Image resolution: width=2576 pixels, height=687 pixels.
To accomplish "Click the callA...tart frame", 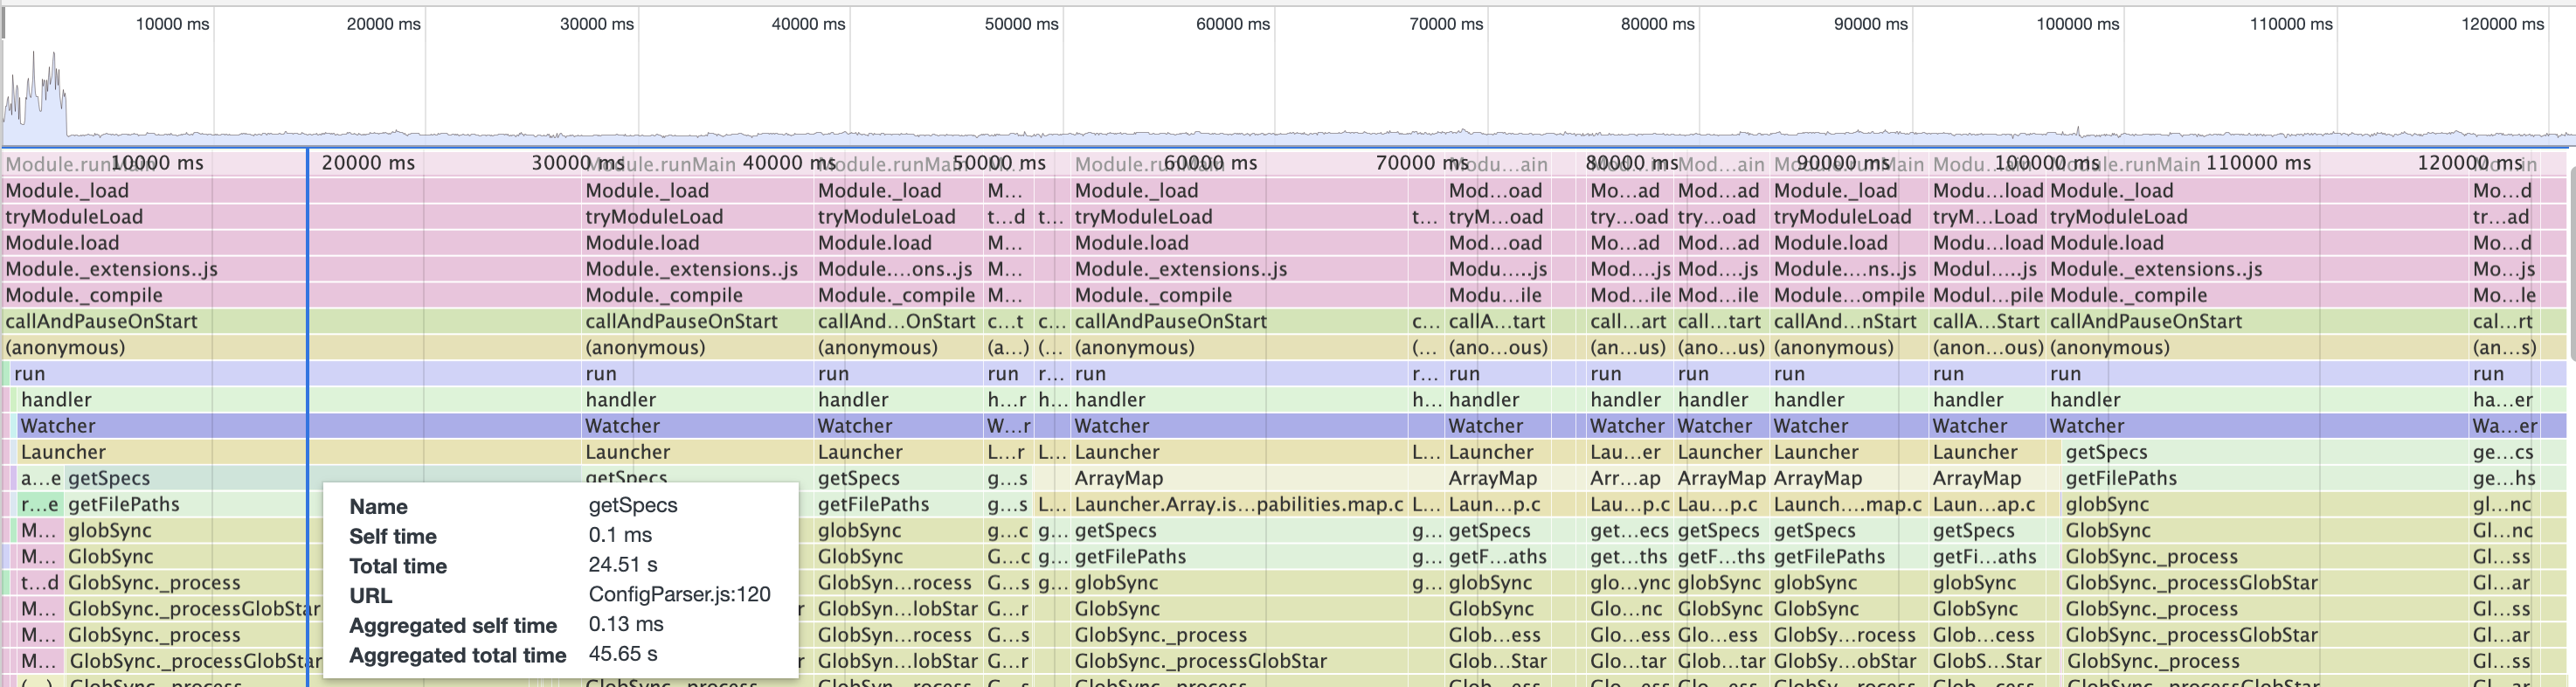I will [1497, 321].
